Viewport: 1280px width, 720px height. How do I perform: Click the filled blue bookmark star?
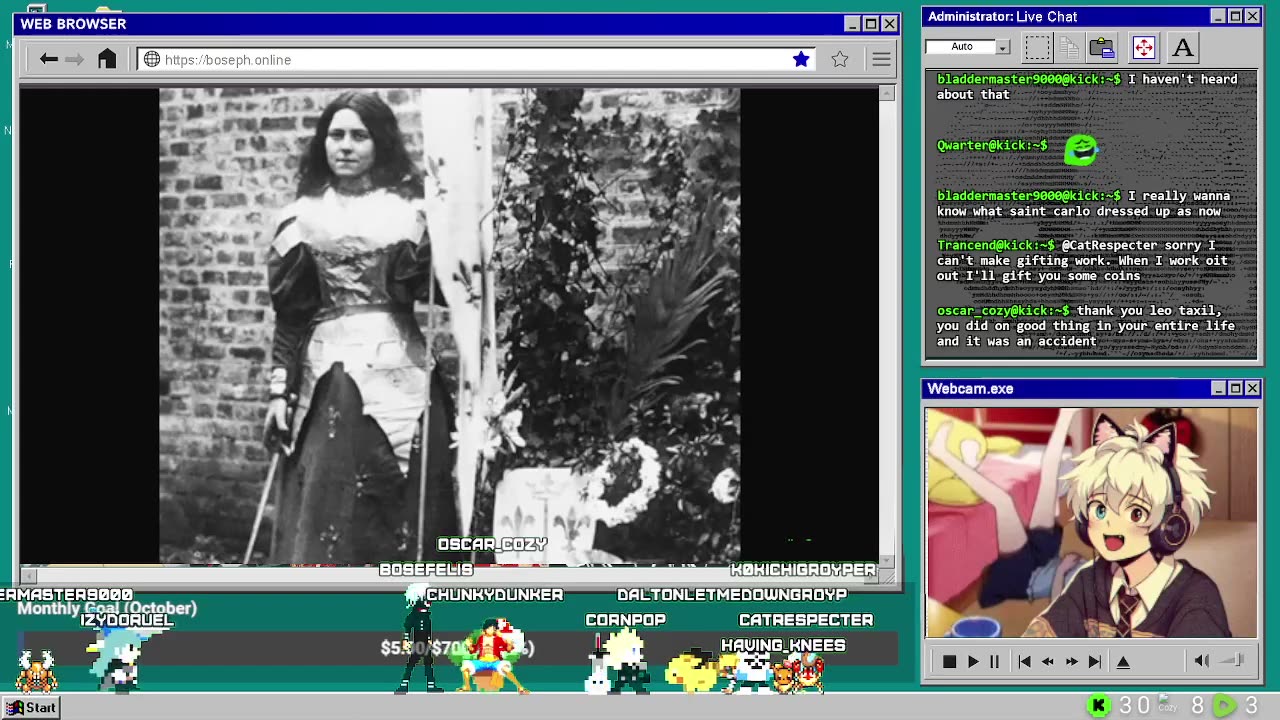801,59
